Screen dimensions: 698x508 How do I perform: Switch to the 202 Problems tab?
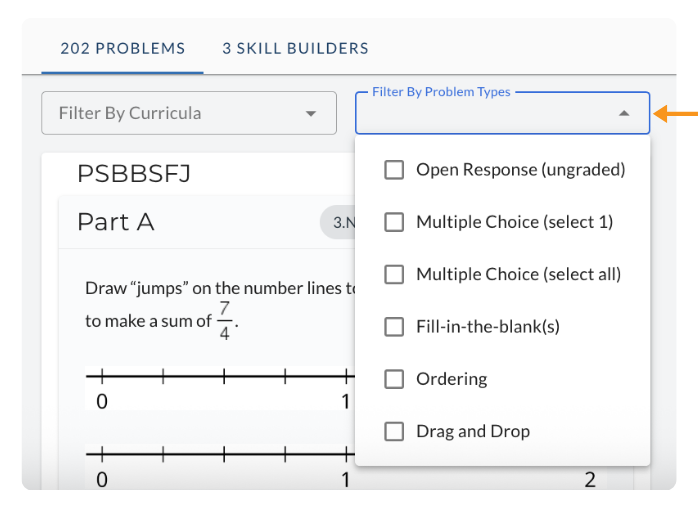coord(122,48)
